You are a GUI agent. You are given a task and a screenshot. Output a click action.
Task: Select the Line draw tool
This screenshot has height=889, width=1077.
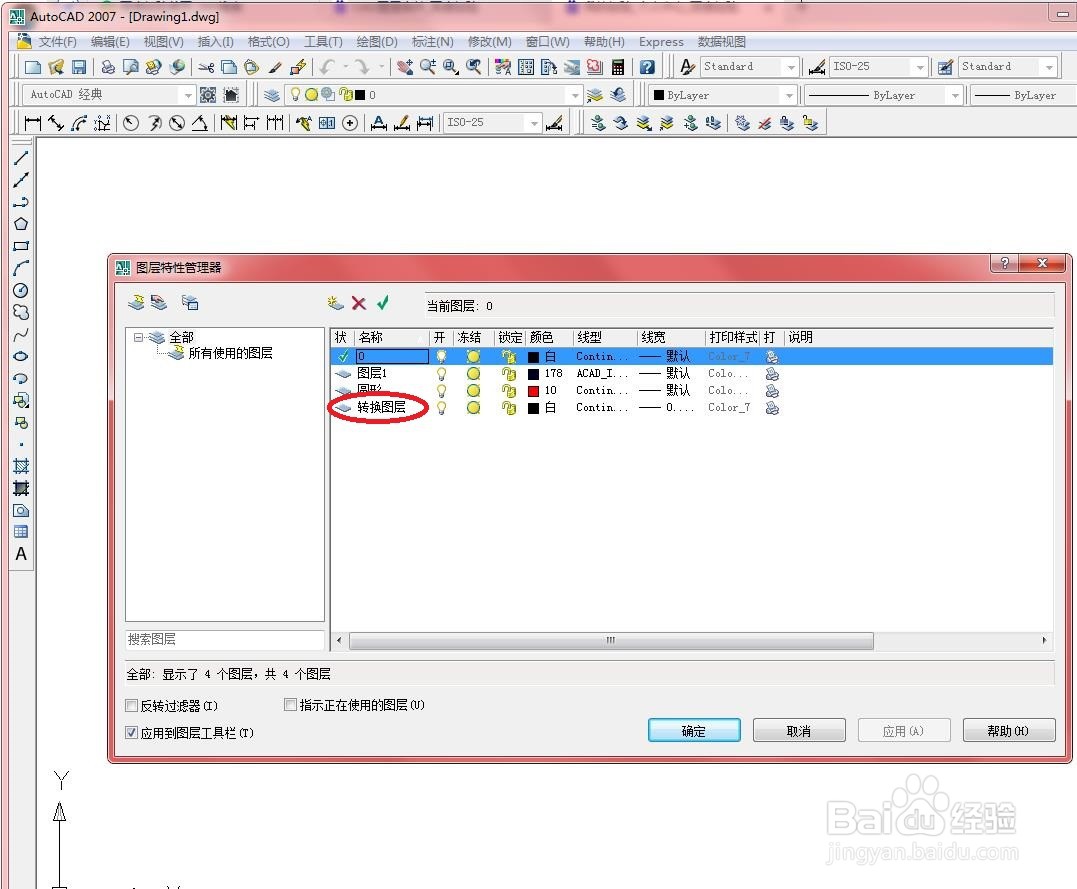tap(21, 157)
